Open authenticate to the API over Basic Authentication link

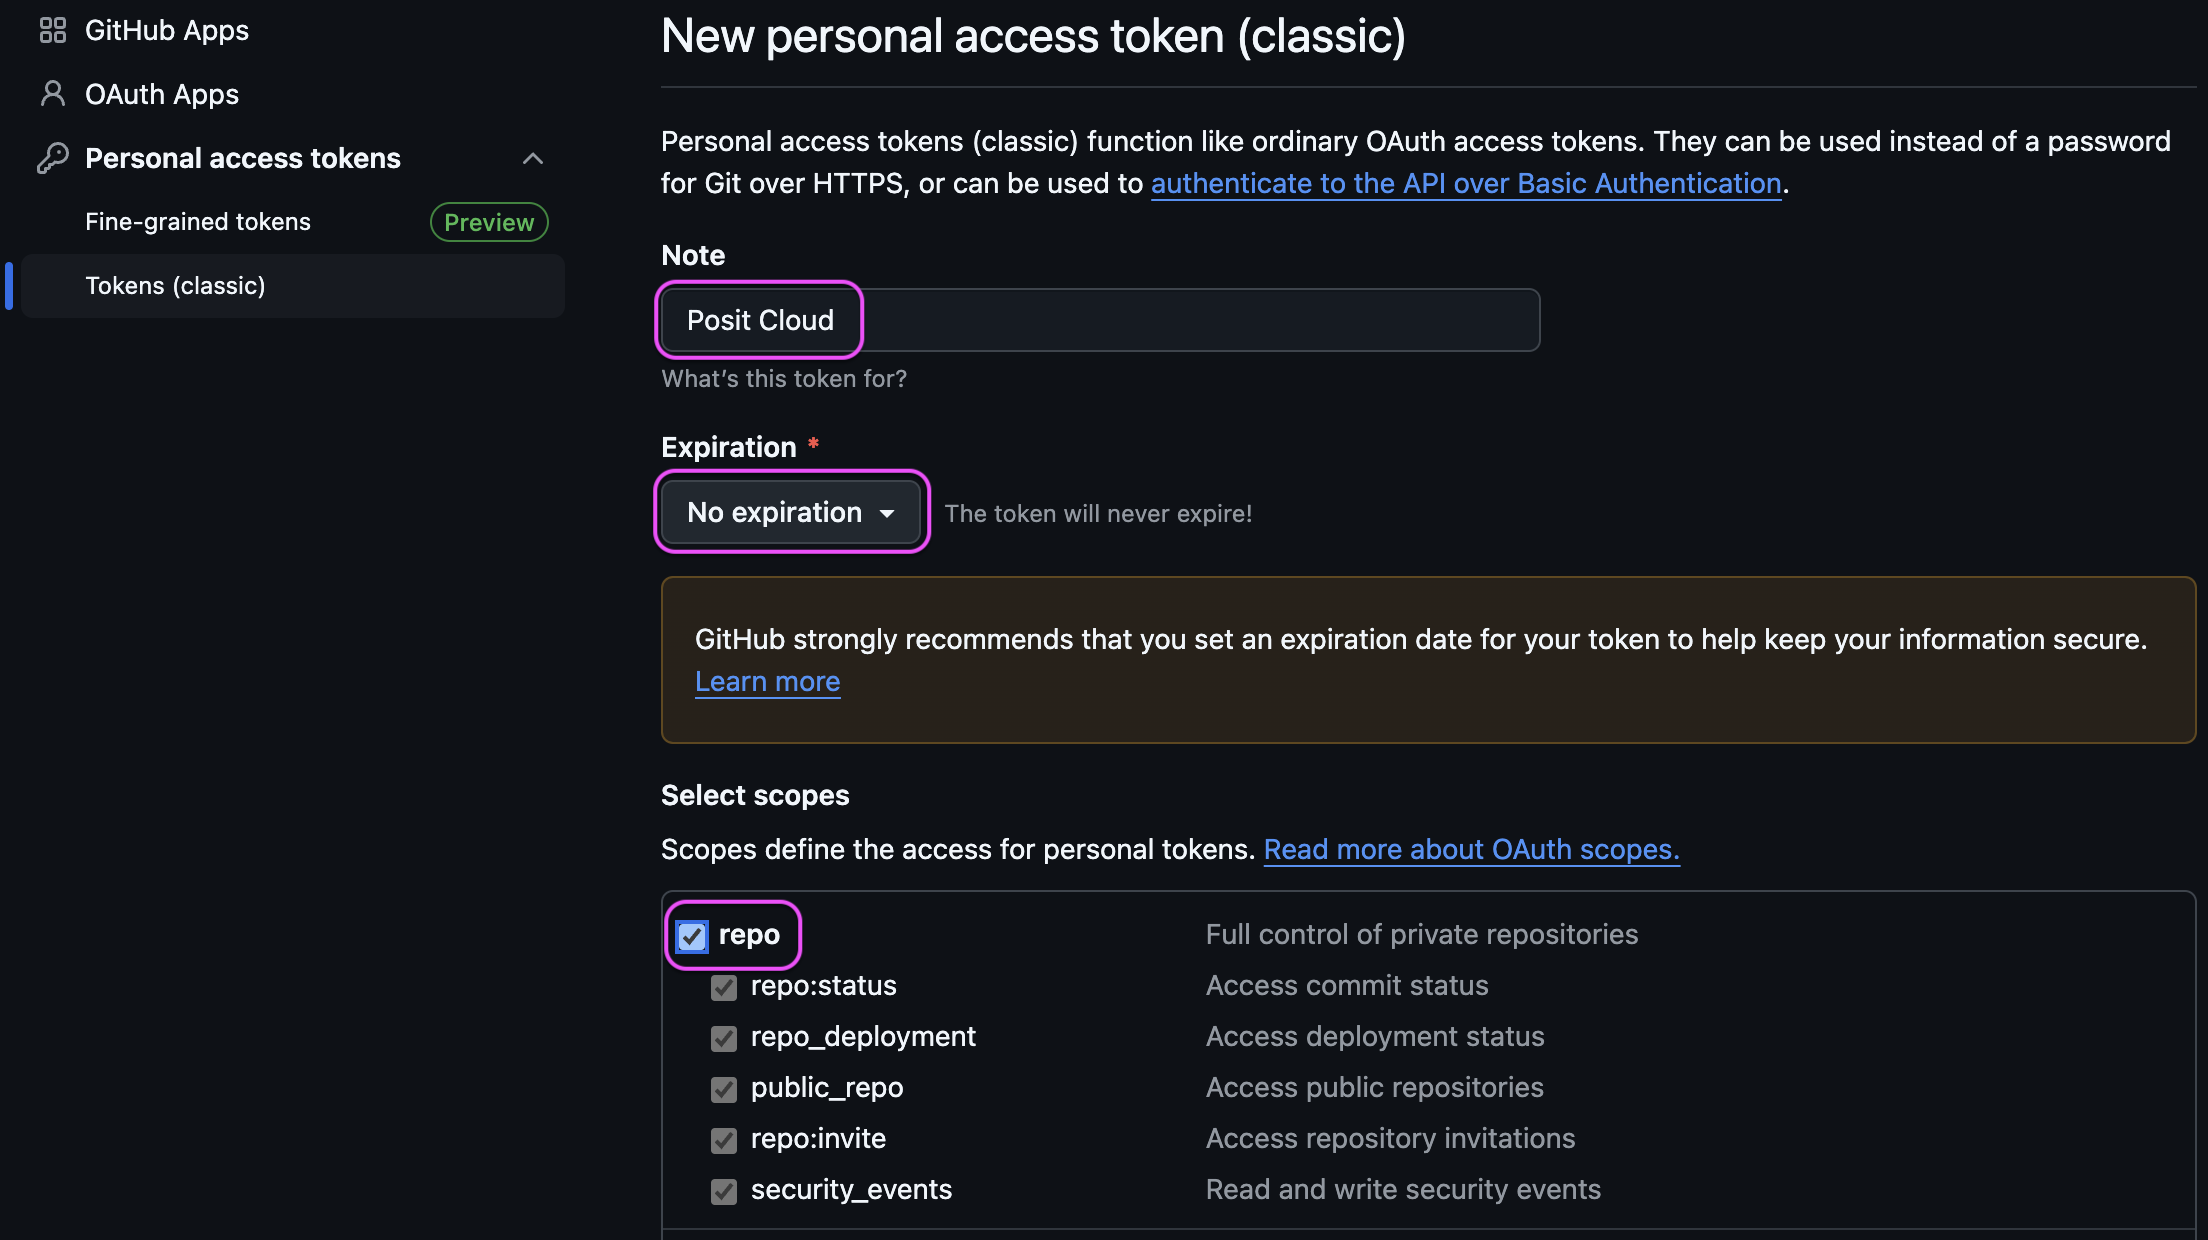[1466, 183]
